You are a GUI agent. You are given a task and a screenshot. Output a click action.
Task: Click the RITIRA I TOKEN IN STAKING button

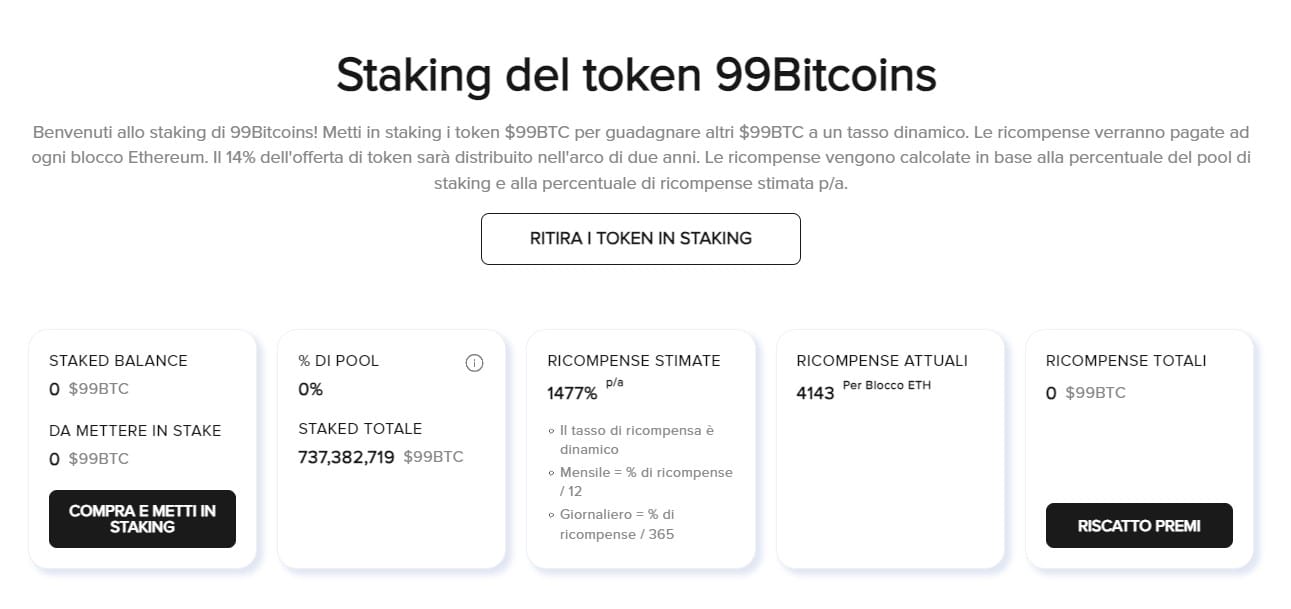click(x=641, y=239)
